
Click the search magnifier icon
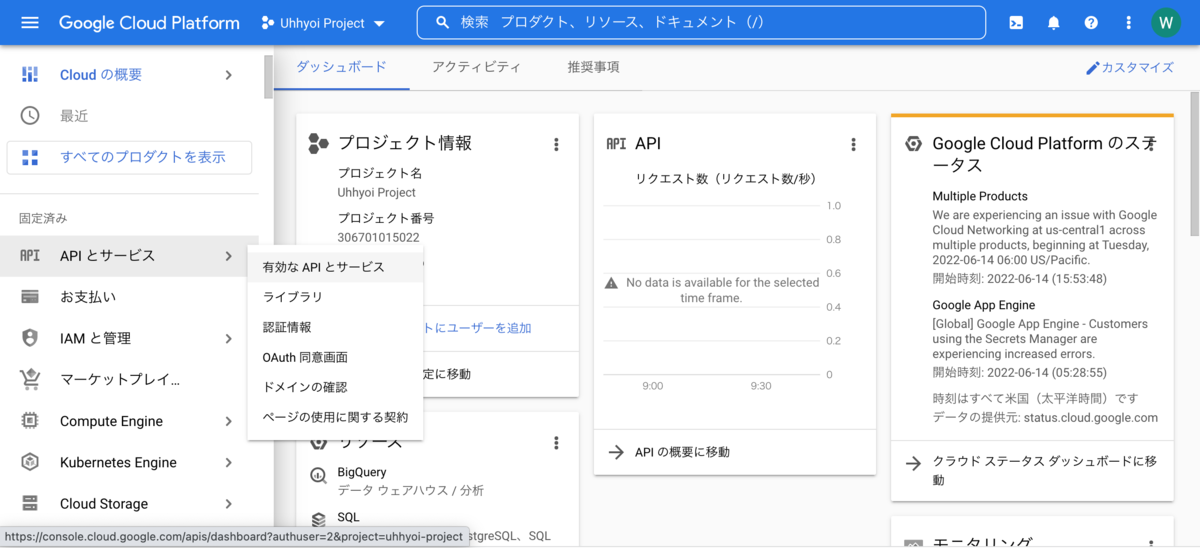pyautogui.click(x=443, y=22)
